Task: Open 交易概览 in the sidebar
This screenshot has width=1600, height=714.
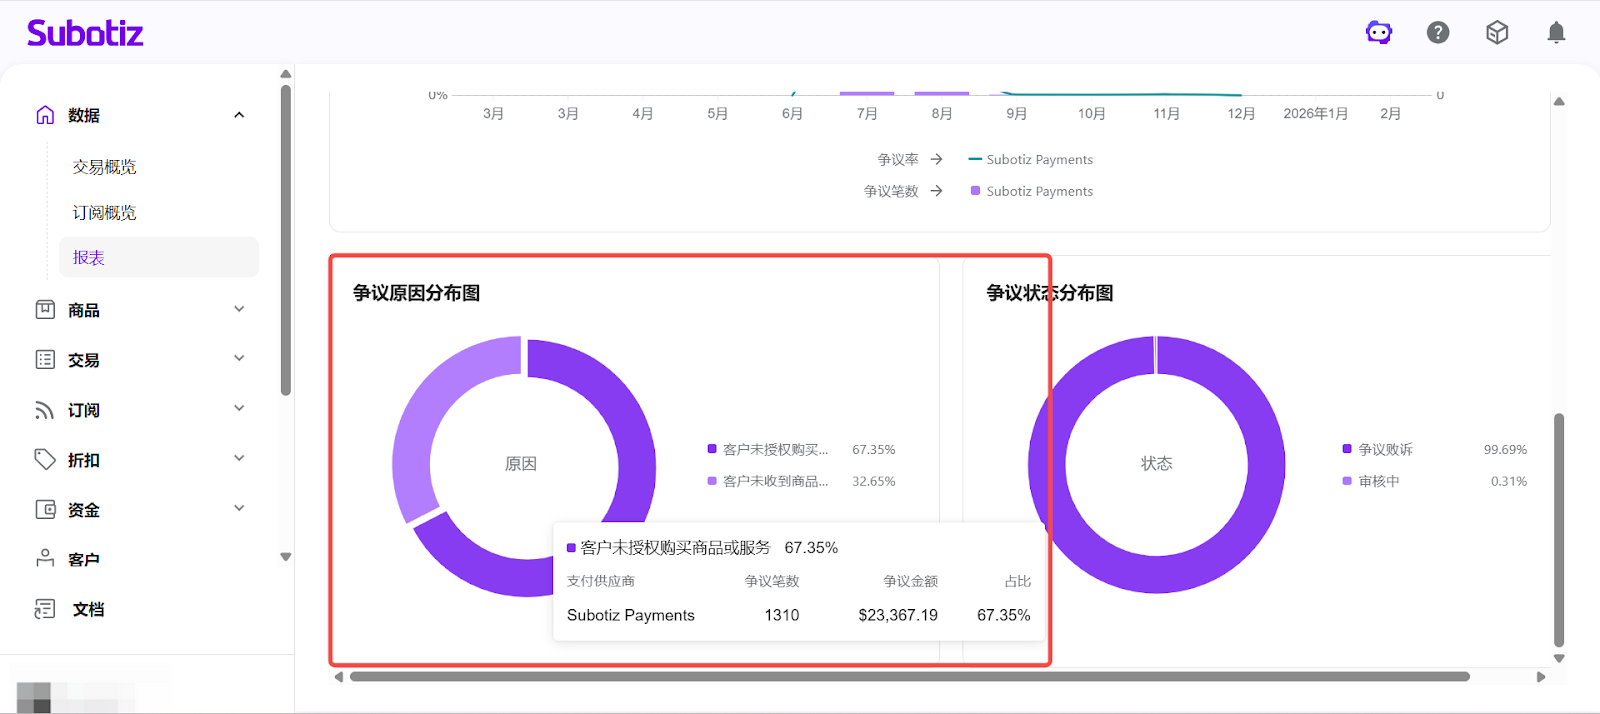Action: click(105, 167)
